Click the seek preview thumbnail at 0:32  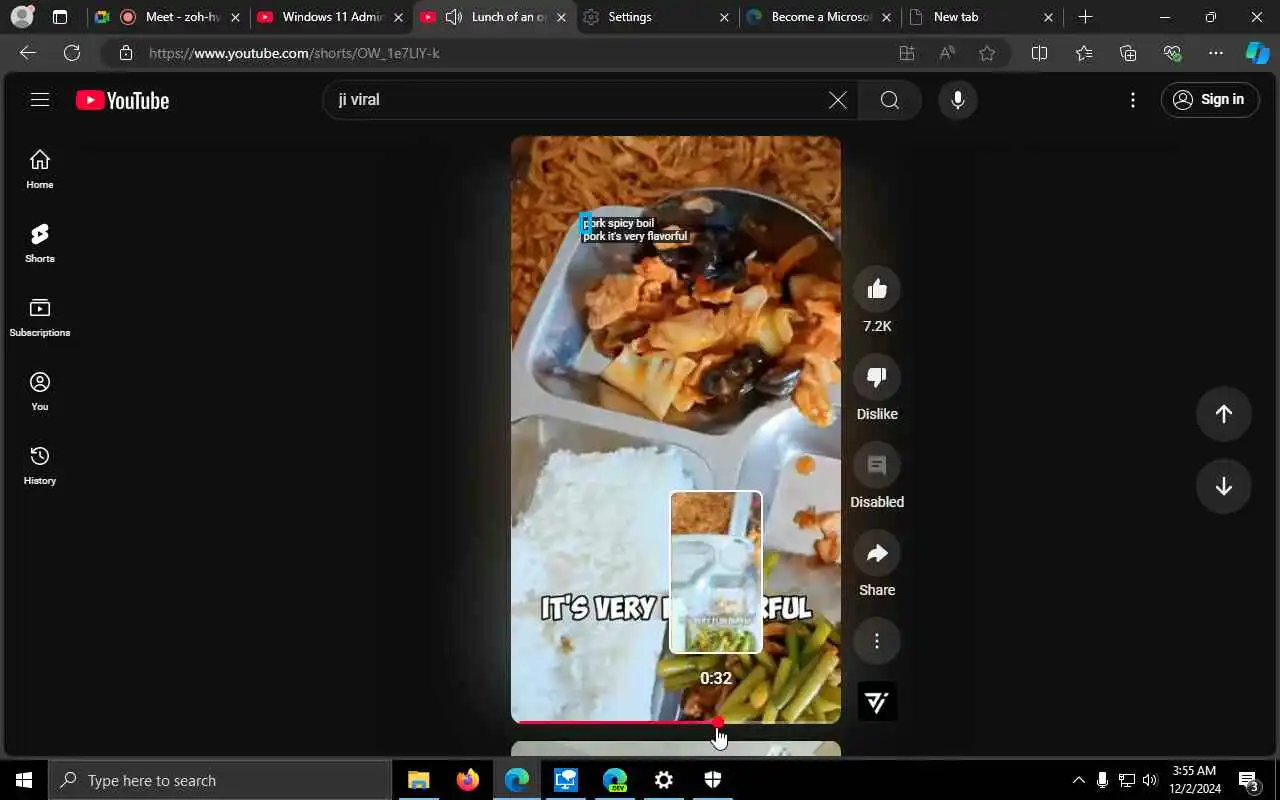pyautogui.click(x=716, y=572)
